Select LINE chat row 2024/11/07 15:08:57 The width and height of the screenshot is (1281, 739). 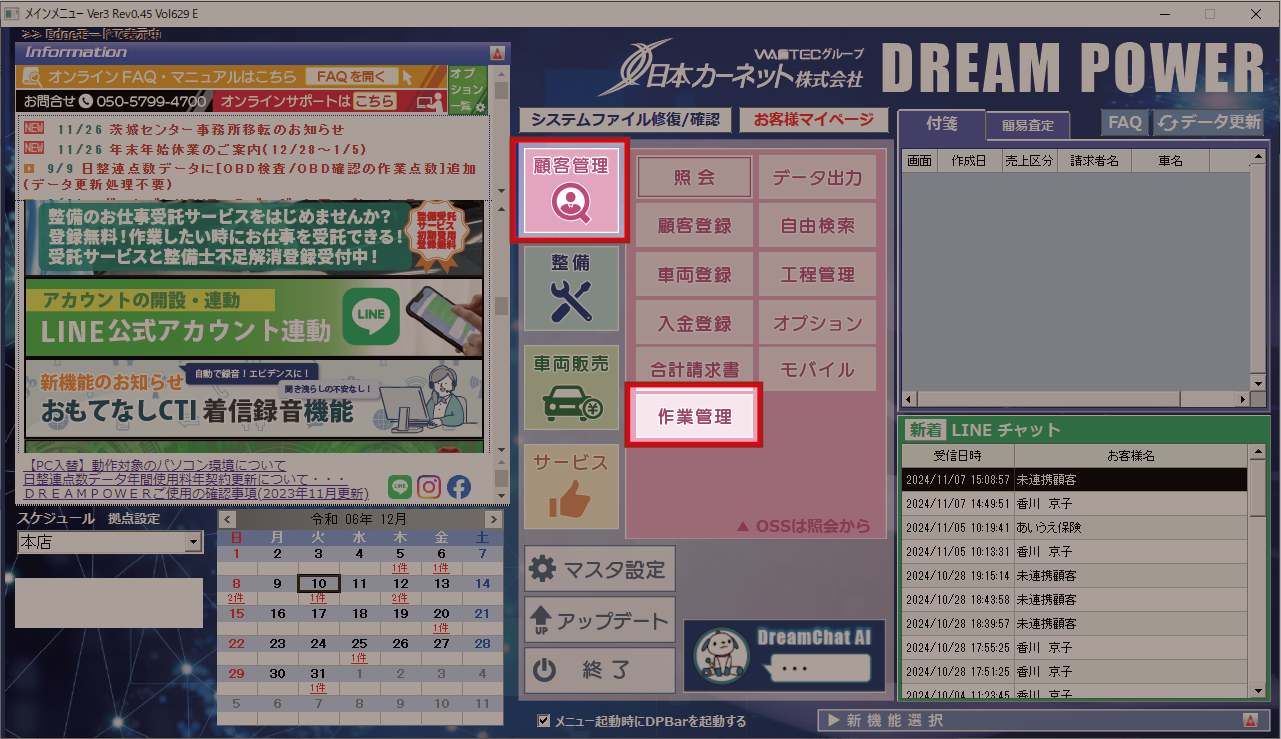[x=1075, y=480]
